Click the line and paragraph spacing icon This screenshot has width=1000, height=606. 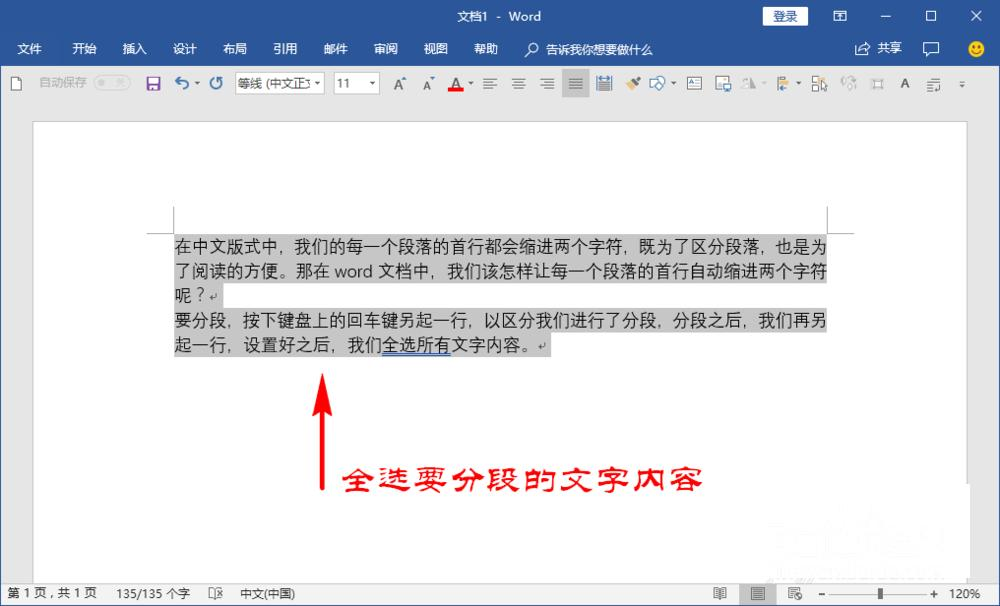coord(934,84)
